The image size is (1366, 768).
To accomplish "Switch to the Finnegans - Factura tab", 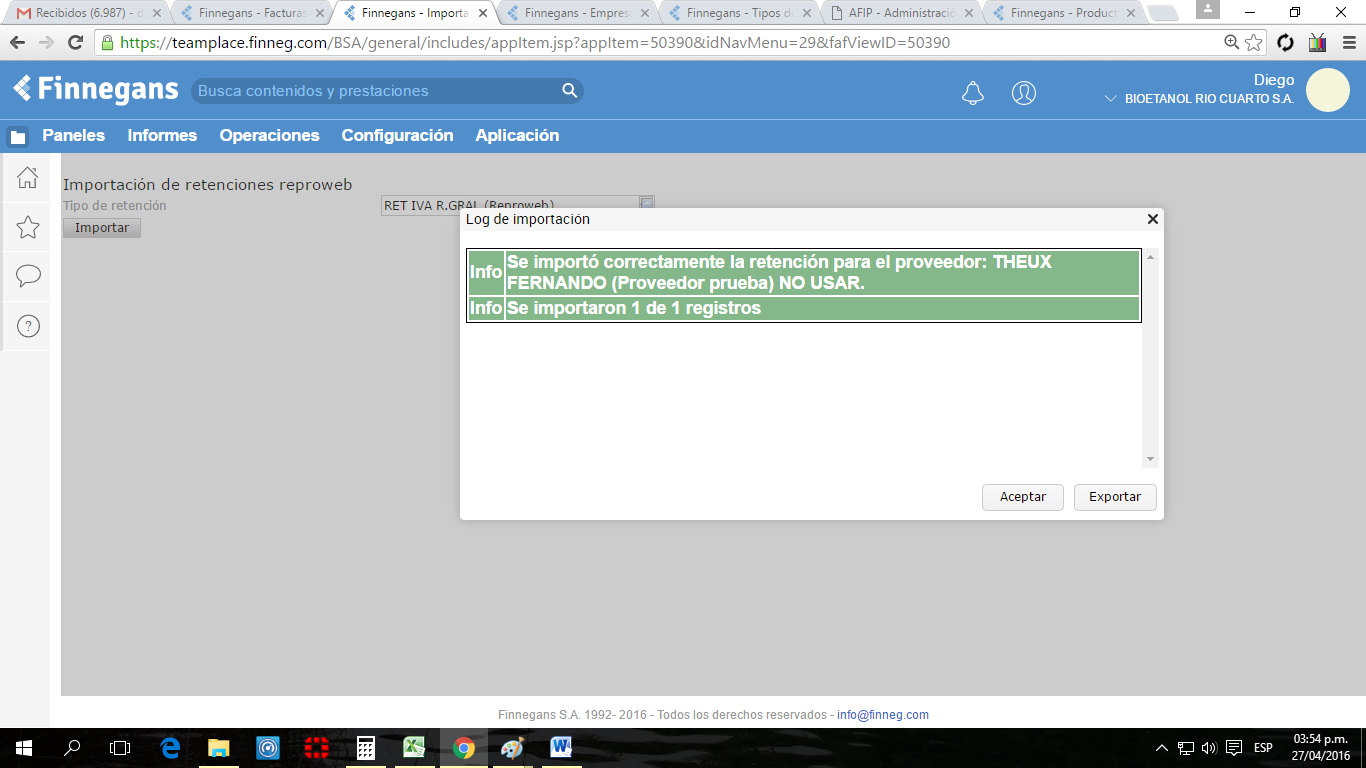I will (x=251, y=14).
